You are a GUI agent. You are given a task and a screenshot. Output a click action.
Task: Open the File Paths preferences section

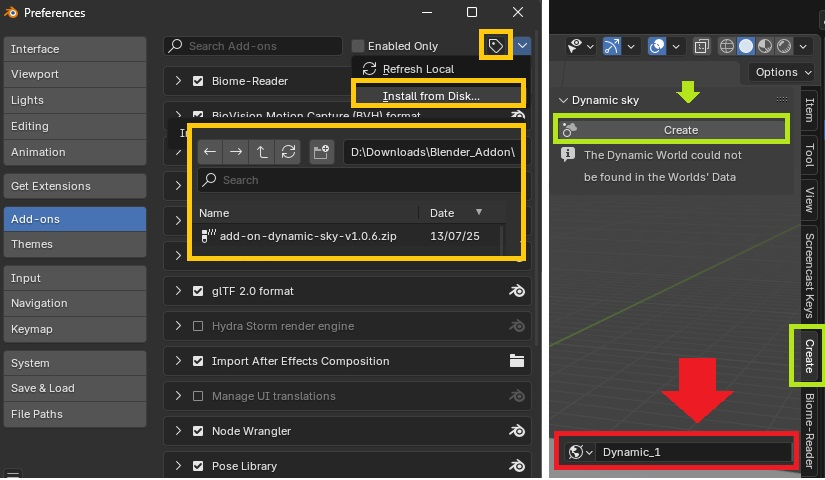tap(75, 414)
